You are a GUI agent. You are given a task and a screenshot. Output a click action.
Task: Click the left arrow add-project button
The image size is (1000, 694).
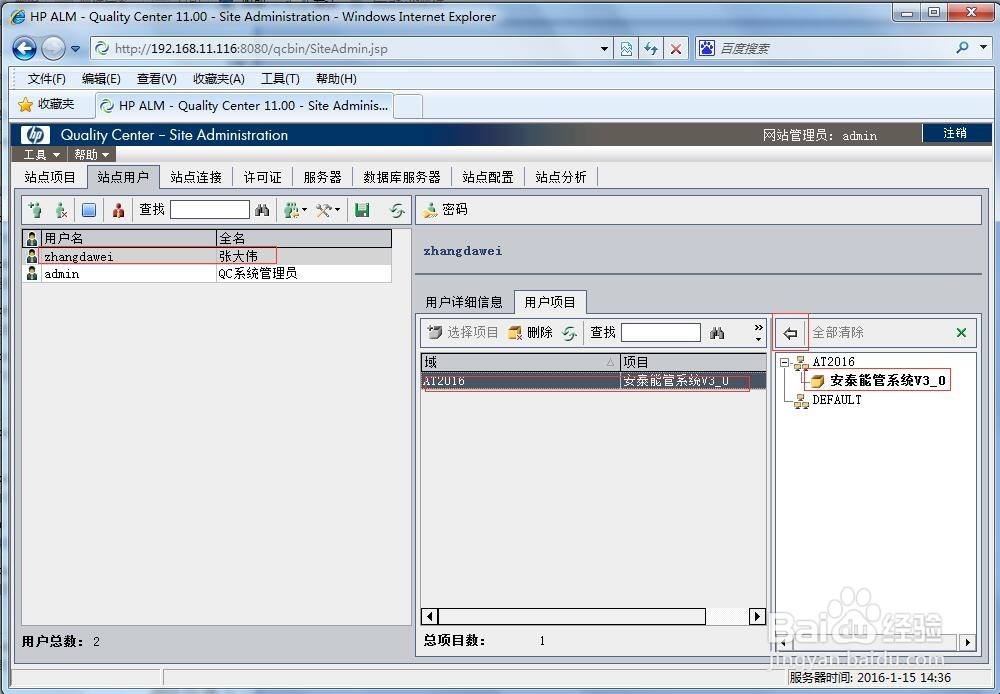click(x=791, y=332)
